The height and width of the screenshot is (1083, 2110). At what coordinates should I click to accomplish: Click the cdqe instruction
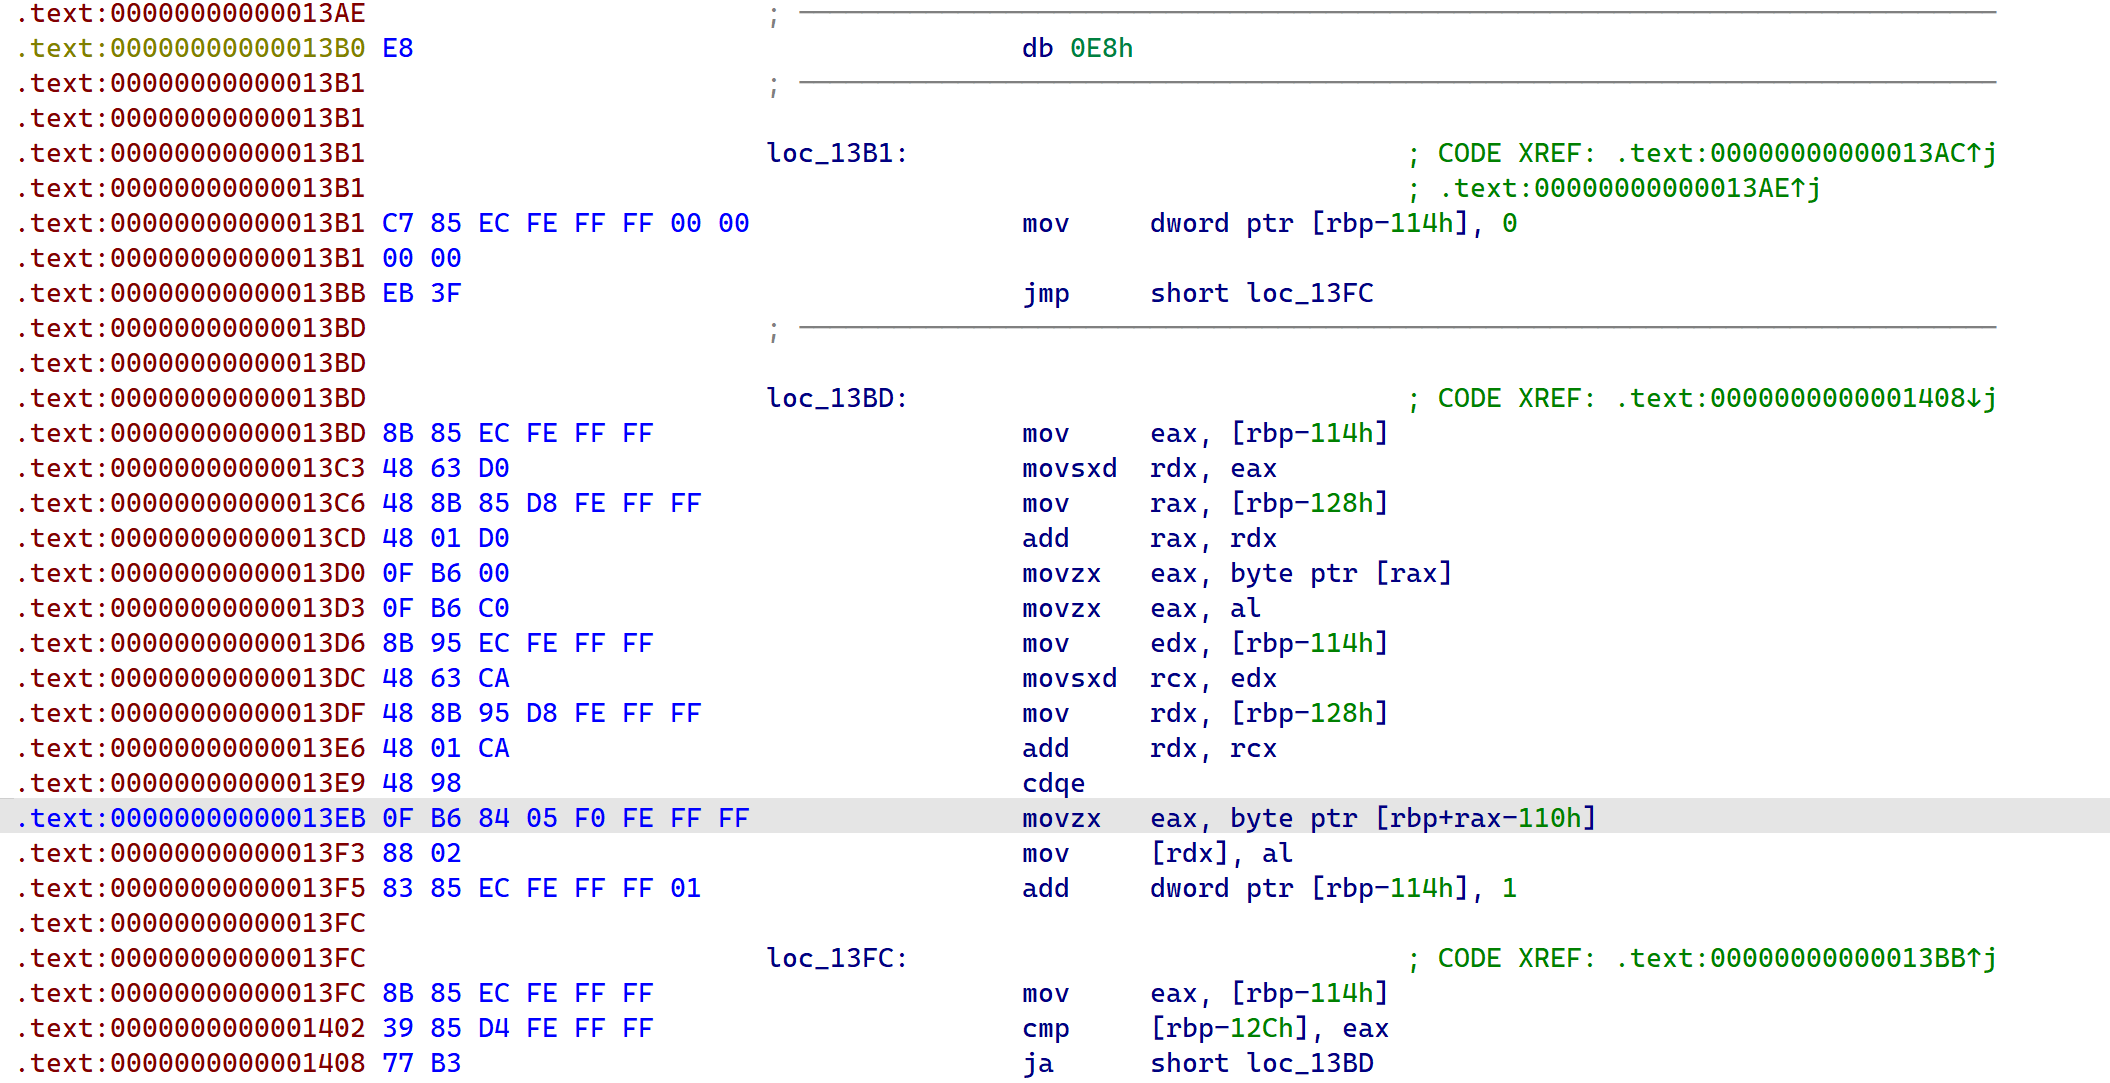pos(1055,783)
